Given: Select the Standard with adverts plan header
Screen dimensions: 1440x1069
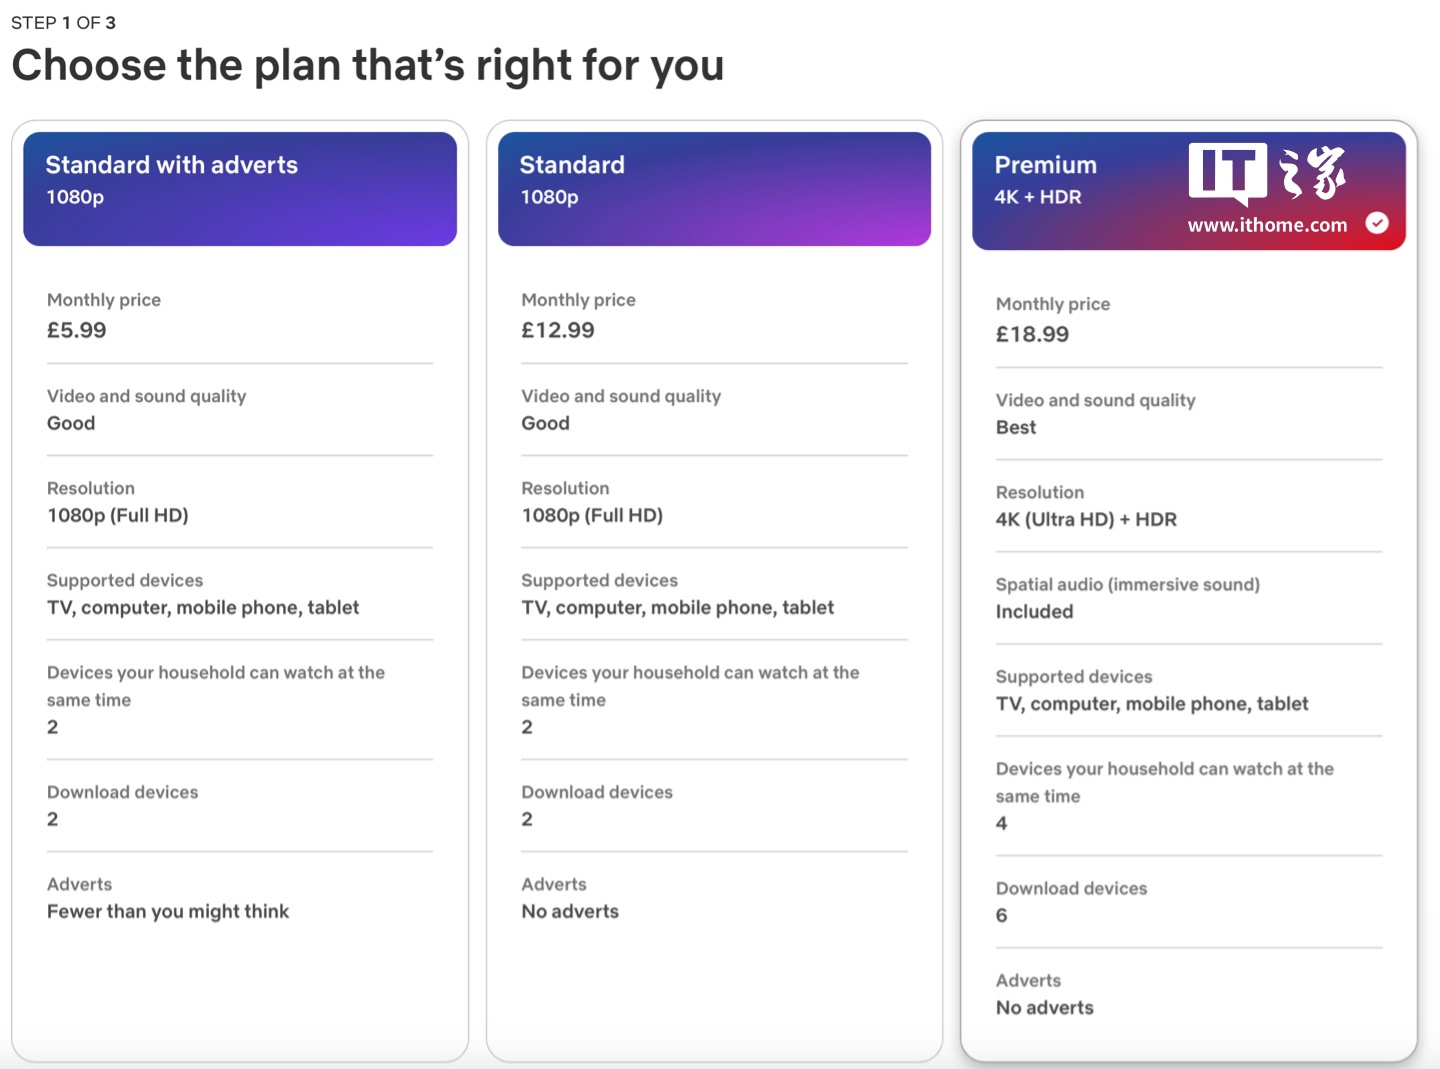Looking at the screenshot, I should tap(240, 189).
